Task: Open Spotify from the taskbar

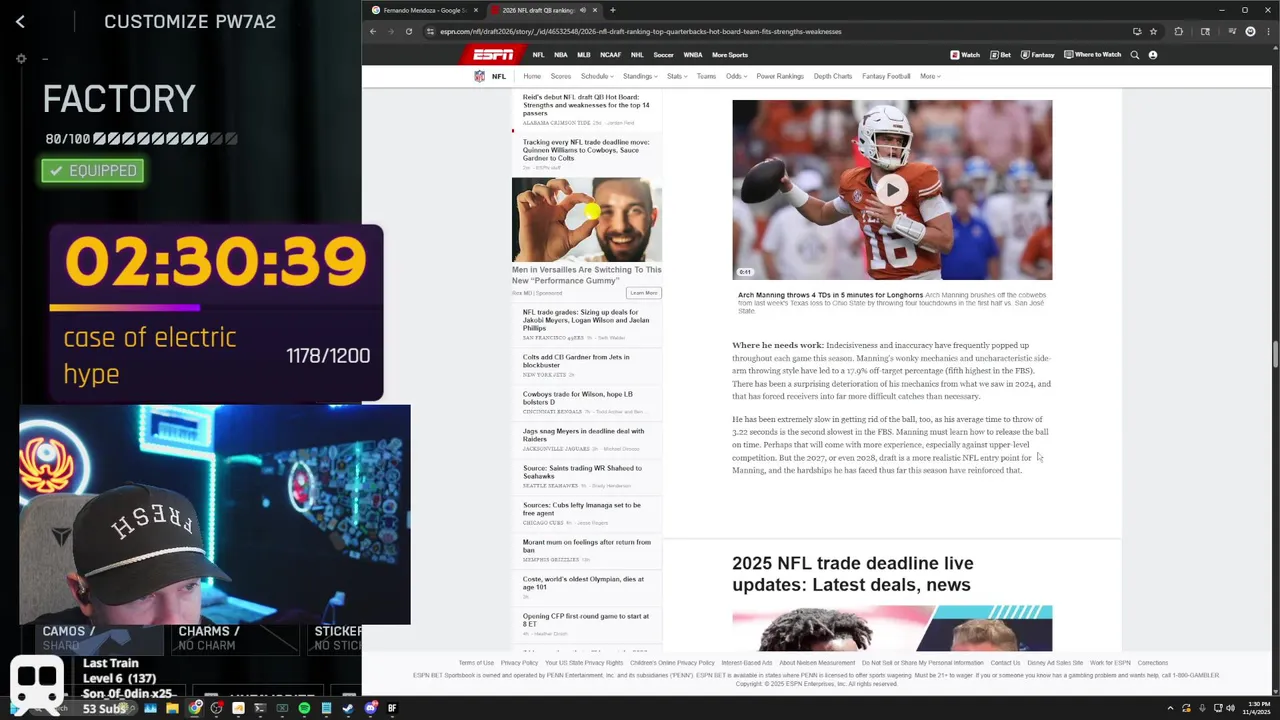Action: pyautogui.click(x=304, y=708)
